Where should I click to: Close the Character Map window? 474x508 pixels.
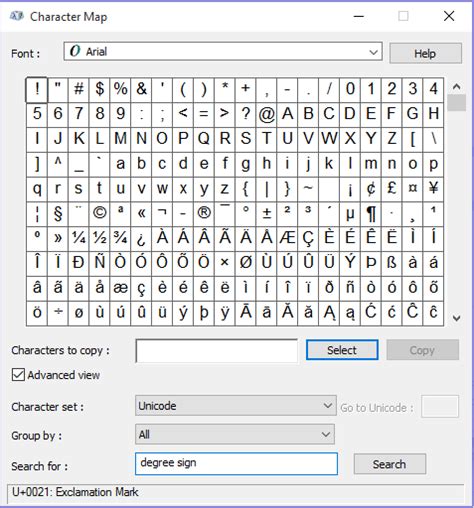pyautogui.click(x=449, y=16)
